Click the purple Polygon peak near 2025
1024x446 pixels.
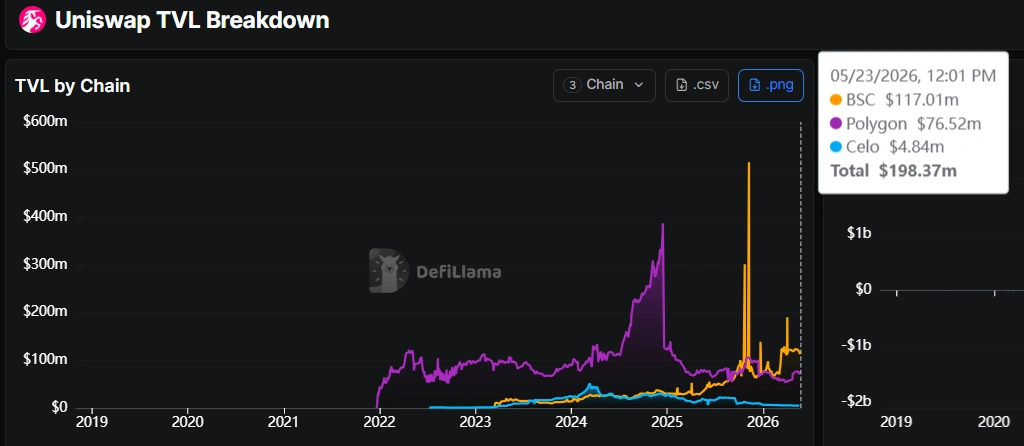[663, 225]
